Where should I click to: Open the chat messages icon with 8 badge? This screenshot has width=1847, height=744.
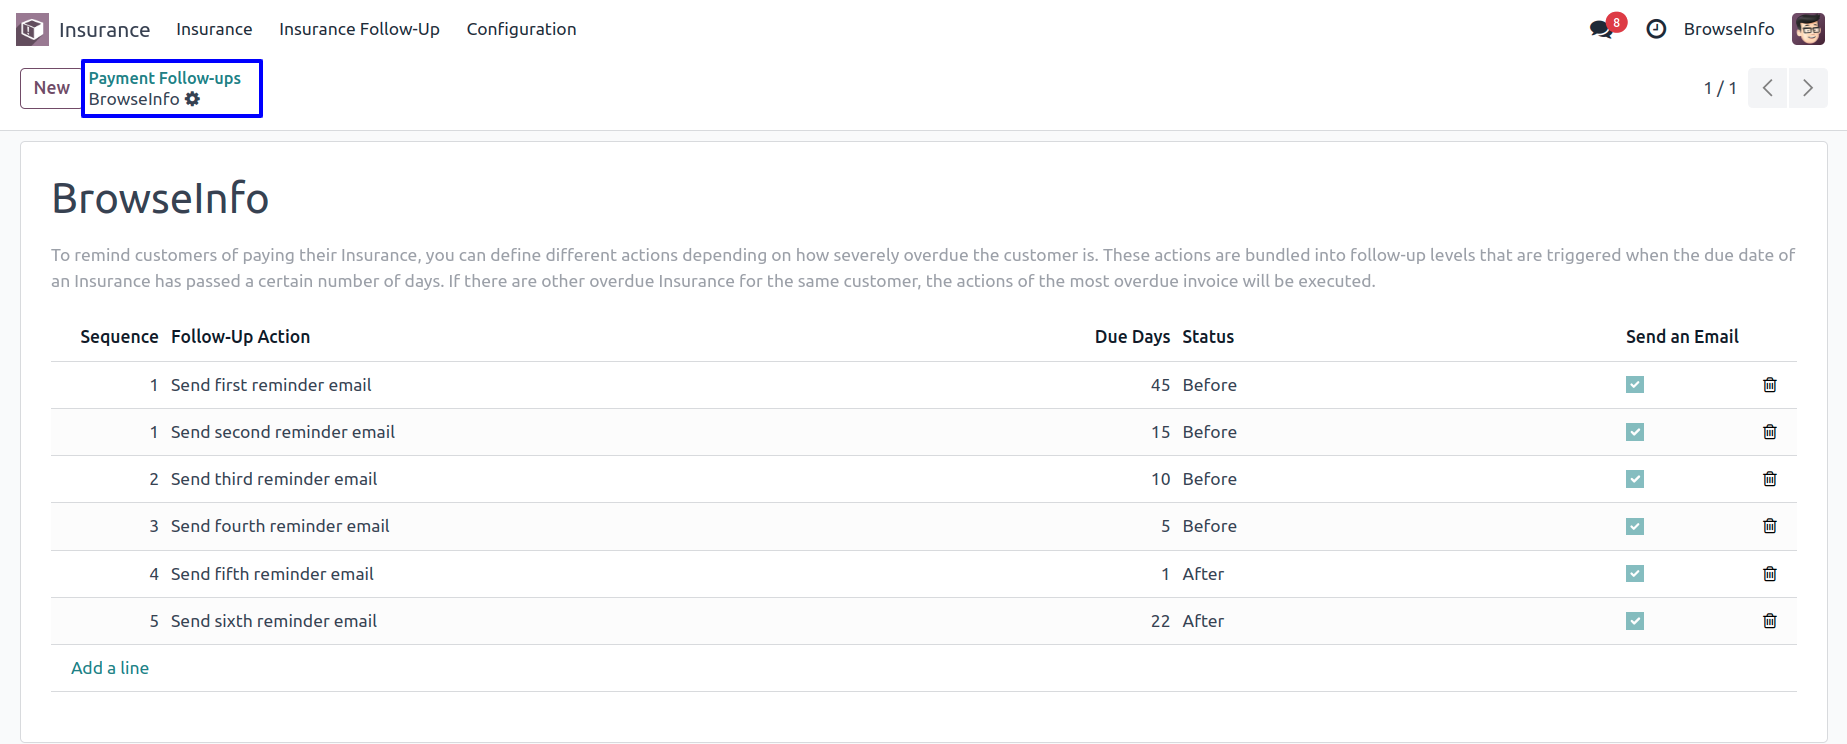1607,28
